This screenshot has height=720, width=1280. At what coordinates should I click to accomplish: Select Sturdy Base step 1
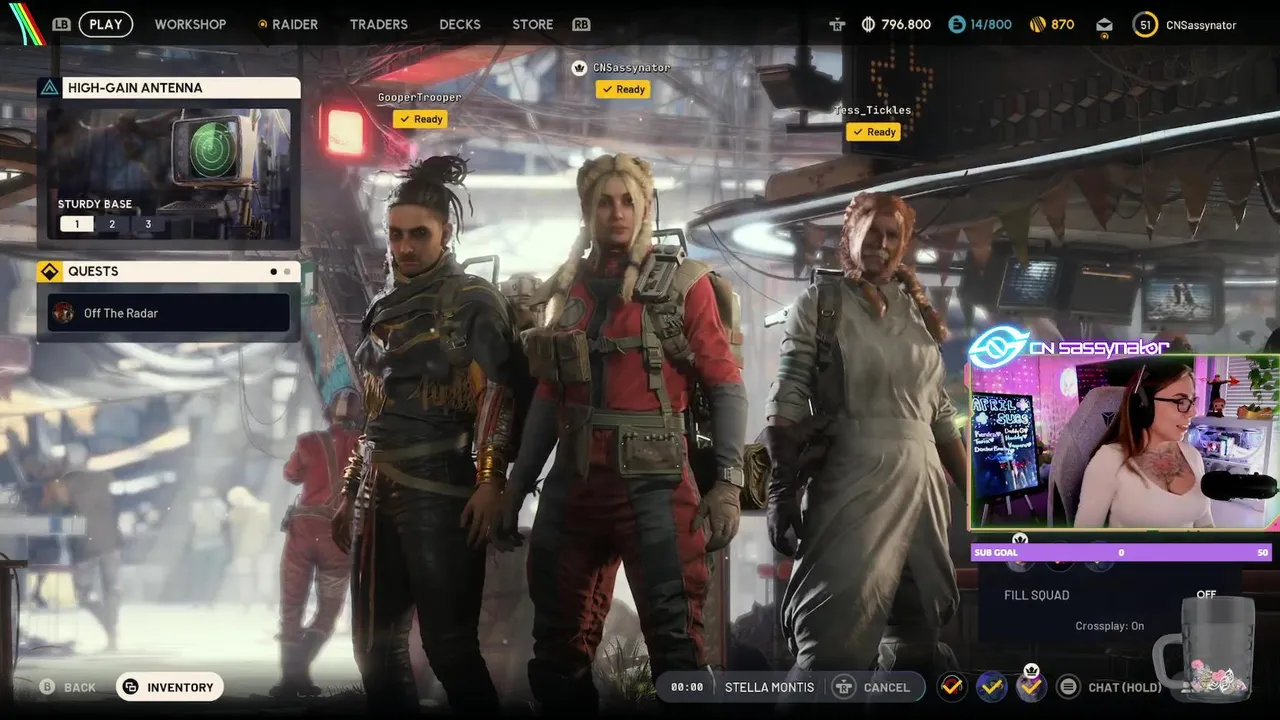pyautogui.click(x=77, y=224)
